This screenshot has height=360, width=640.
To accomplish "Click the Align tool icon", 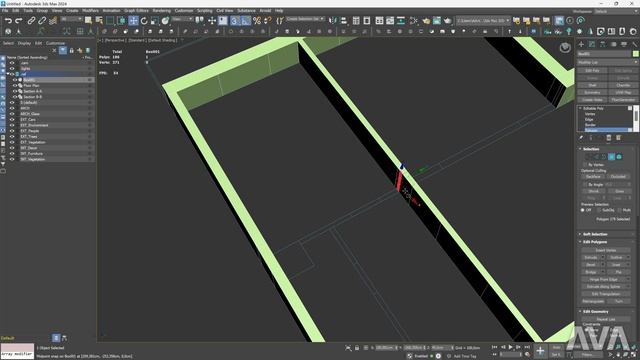I will pyautogui.click(x=344, y=20).
